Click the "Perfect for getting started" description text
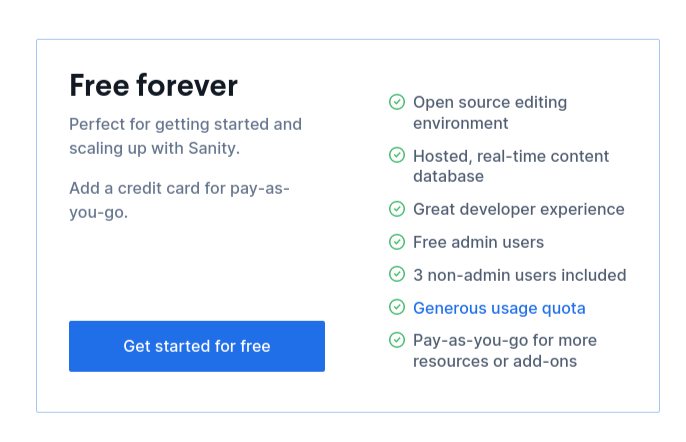This screenshot has height=442, width=686. tap(185, 137)
